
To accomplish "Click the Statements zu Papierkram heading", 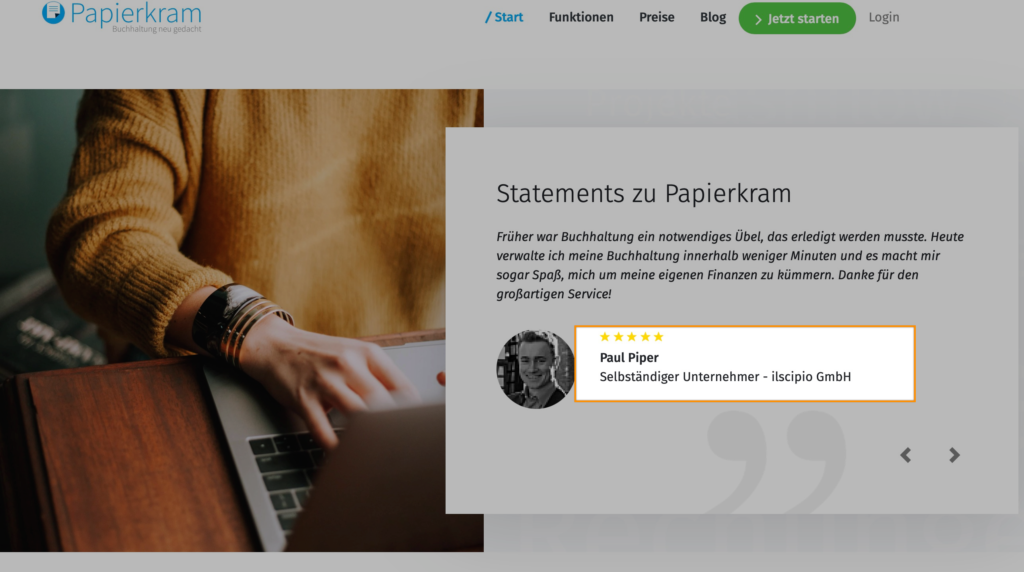I will click(643, 194).
